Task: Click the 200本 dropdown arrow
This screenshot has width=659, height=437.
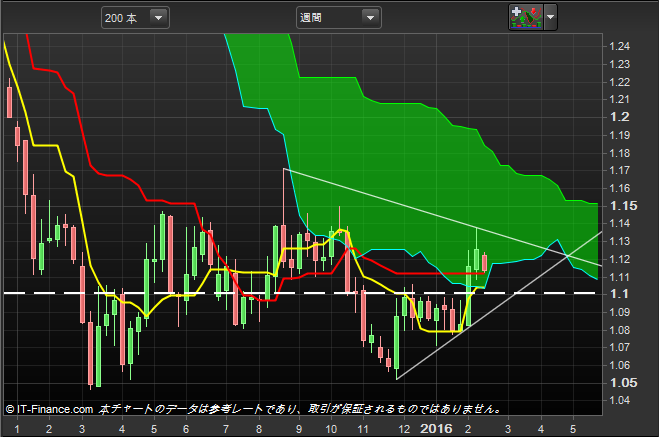Action: pos(158,18)
